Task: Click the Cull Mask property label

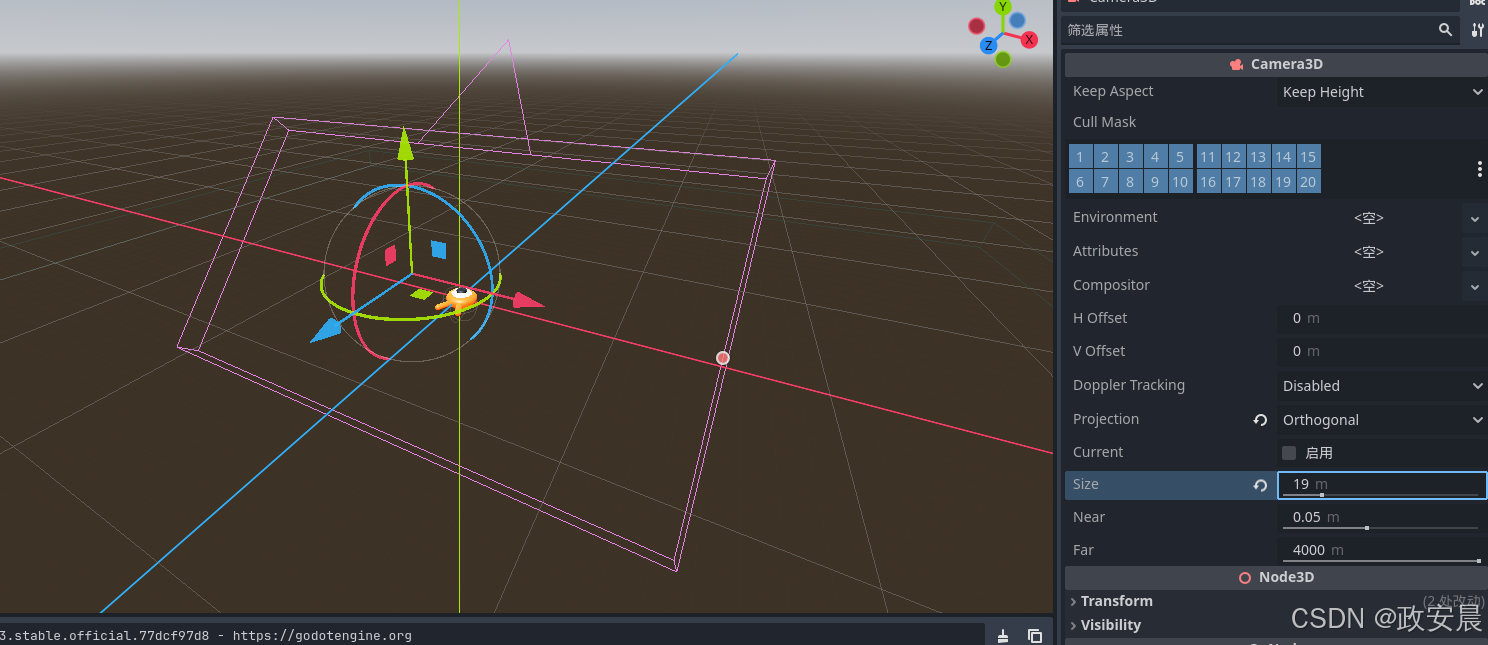Action: (x=1105, y=122)
